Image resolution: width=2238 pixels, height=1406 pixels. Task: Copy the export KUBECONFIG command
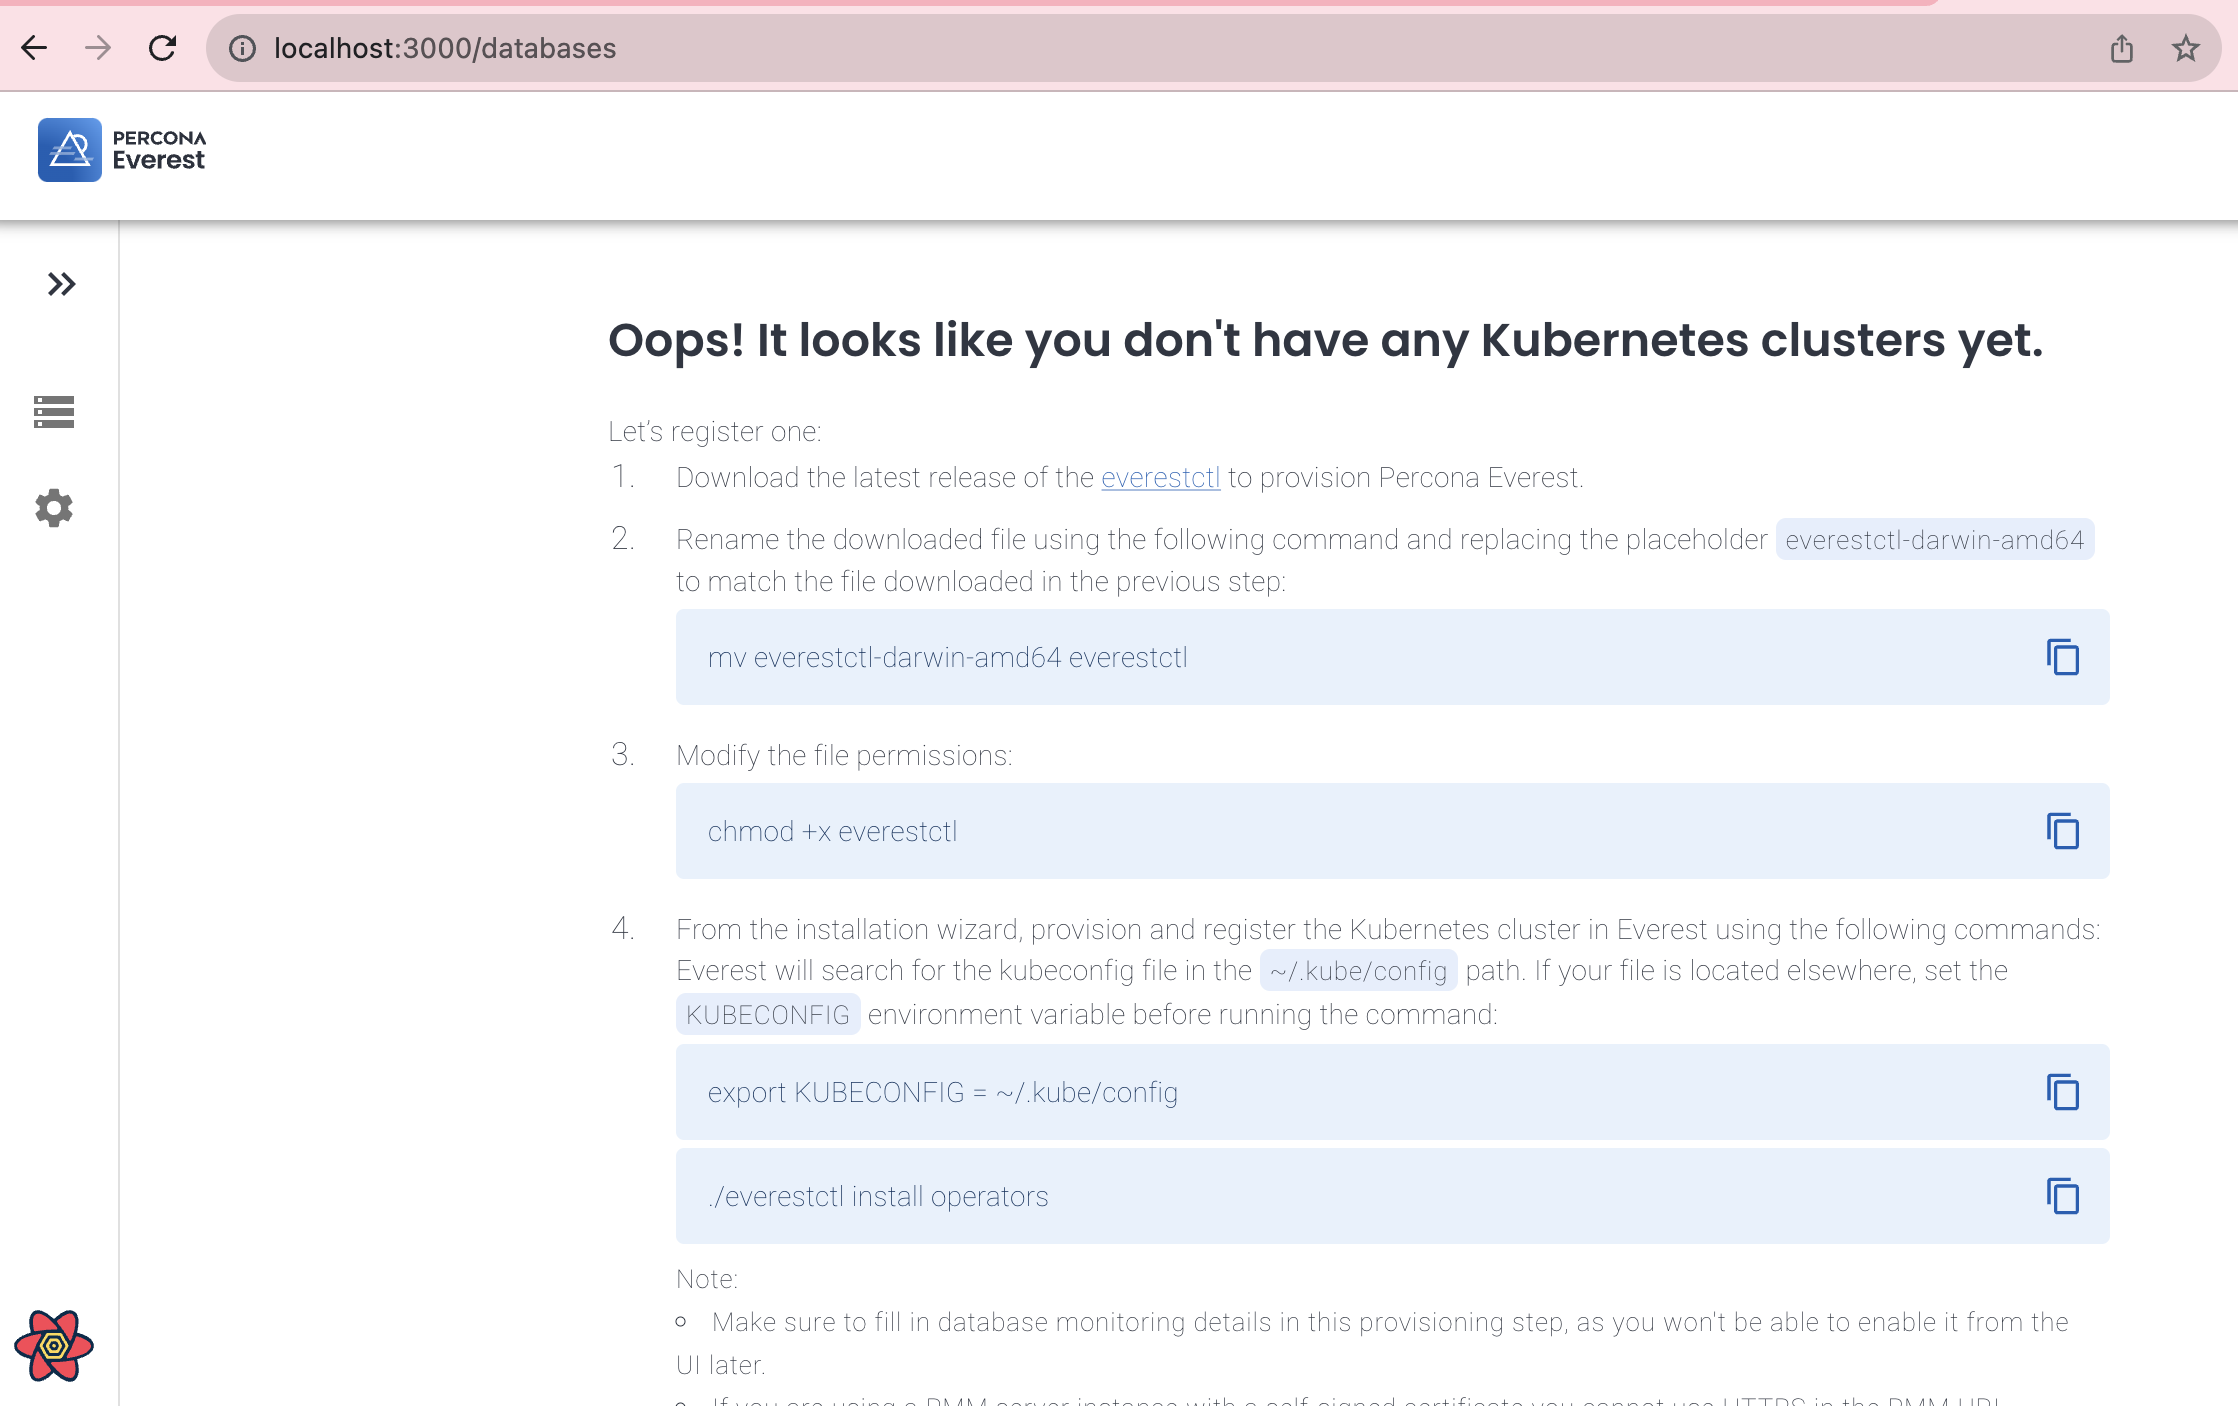click(x=2062, y=1092)
